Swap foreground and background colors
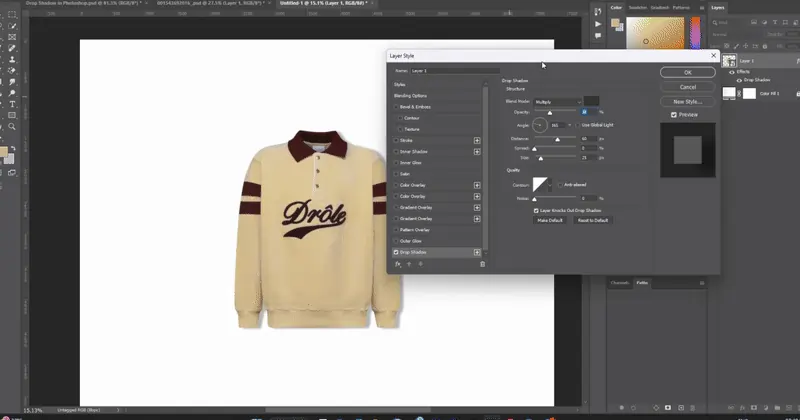The height and width of the screenshot is (420, 800). (x=13, y=149)
